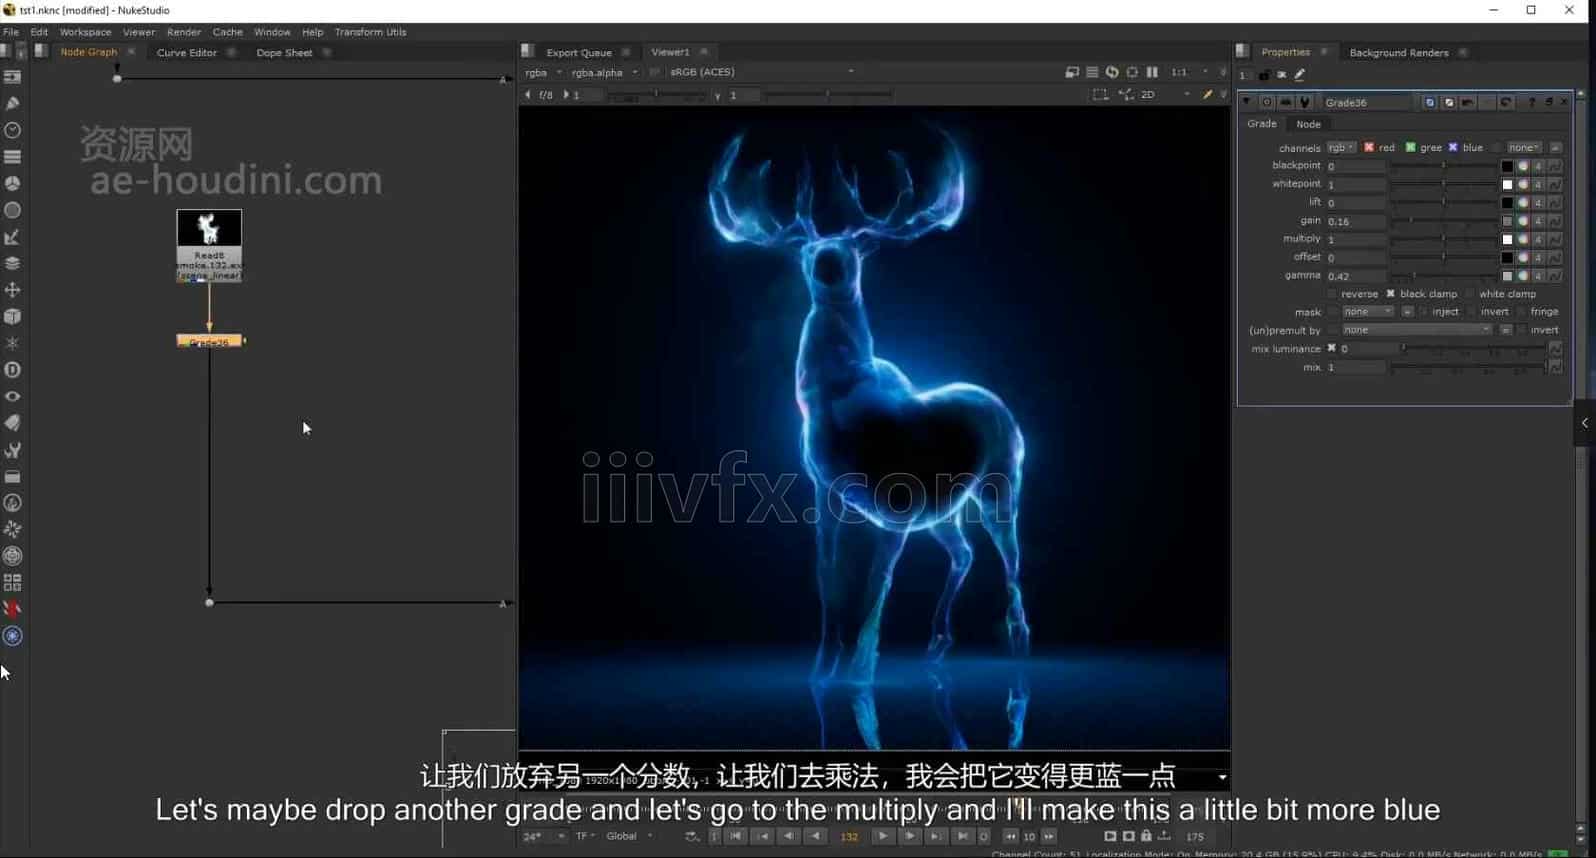Viewport: 1596px width, 858px height.
Task: Open the Image nodes toolbar icon
Action: (x=12, y=77)
